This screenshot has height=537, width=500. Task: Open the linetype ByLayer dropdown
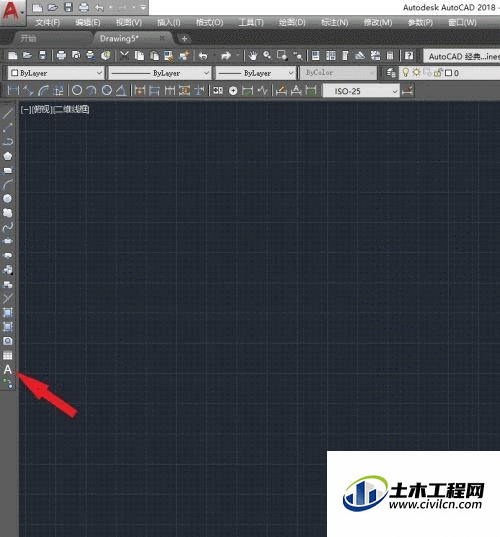[160, 73]
